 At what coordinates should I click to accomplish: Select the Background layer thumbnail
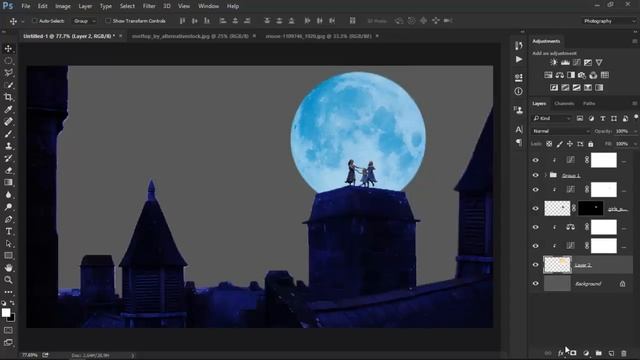click(x=557, y=284)
